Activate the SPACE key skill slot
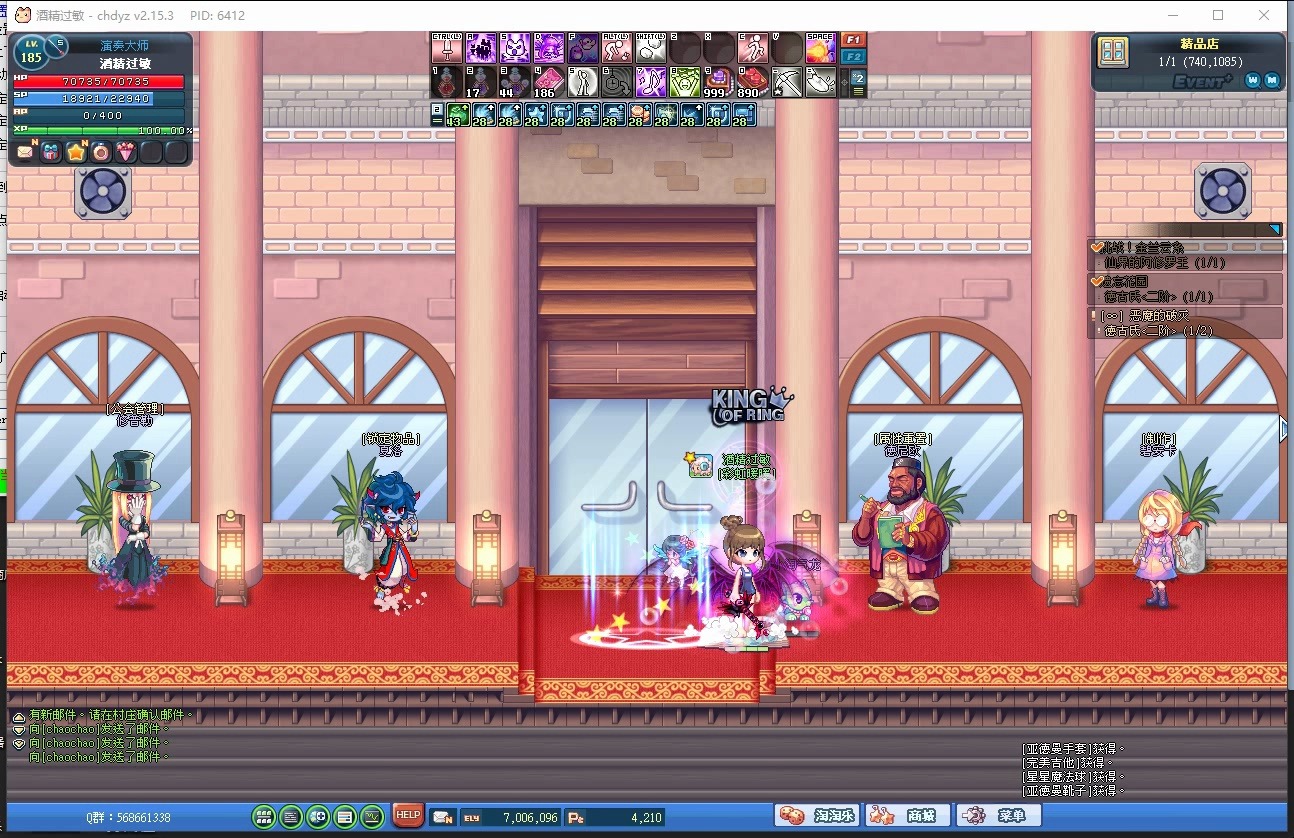1294x838 pixels. tap(820, 48)
